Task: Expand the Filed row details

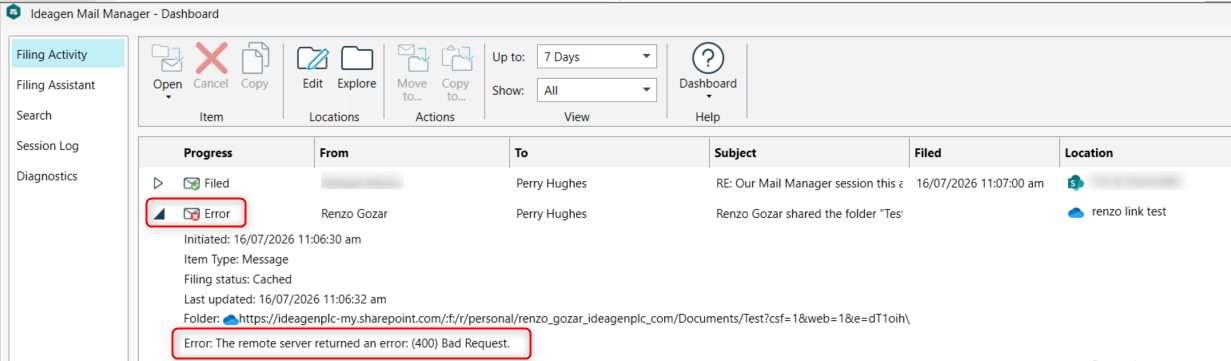Action: [158, 184]
